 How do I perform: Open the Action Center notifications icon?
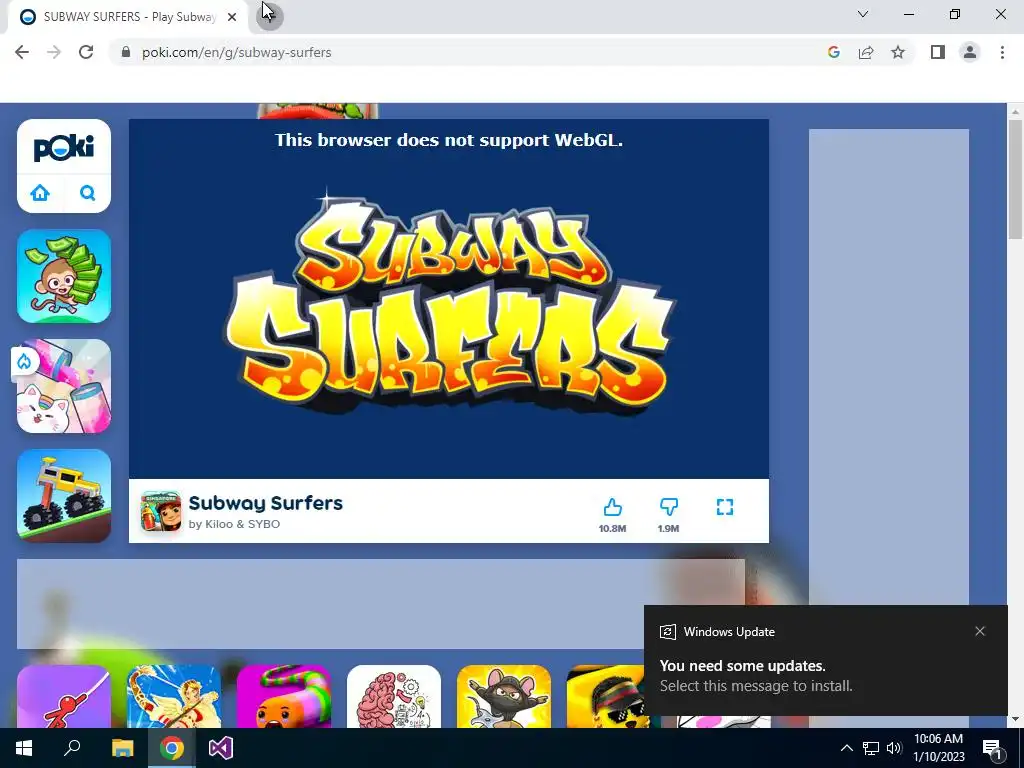click(x=992, y=748)
